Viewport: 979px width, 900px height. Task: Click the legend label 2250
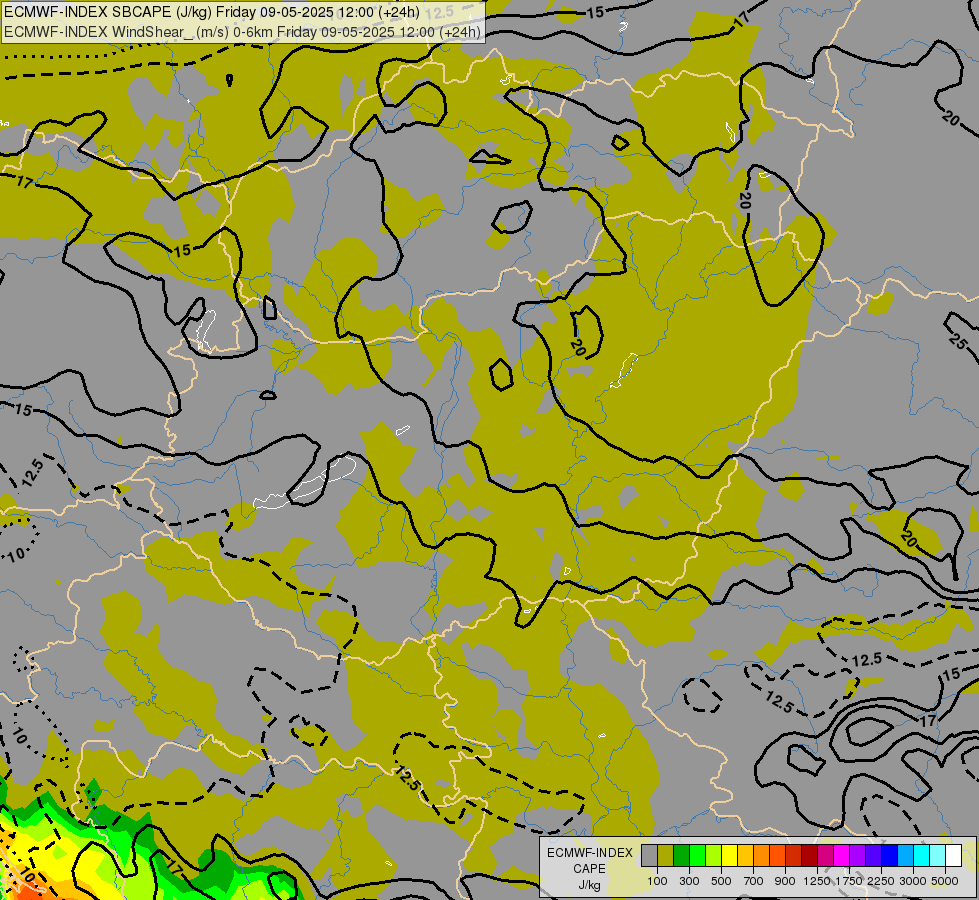[x=881, y=881]
